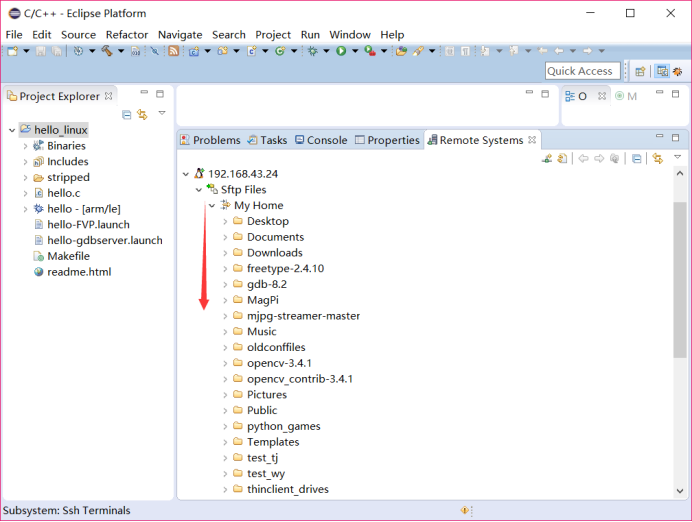The image size is (692, 522).
Task: Collapse the Sftp Files node
Action: (199, 190)
